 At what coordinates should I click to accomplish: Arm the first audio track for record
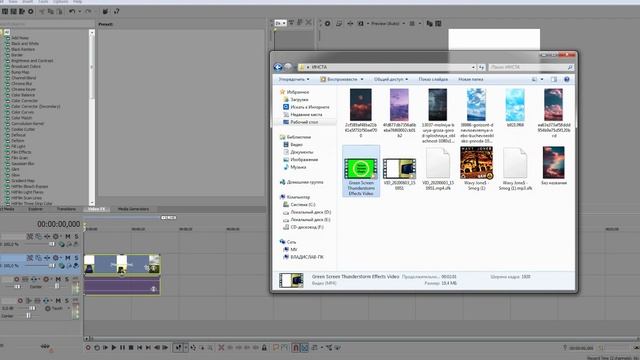coord(16,279)
